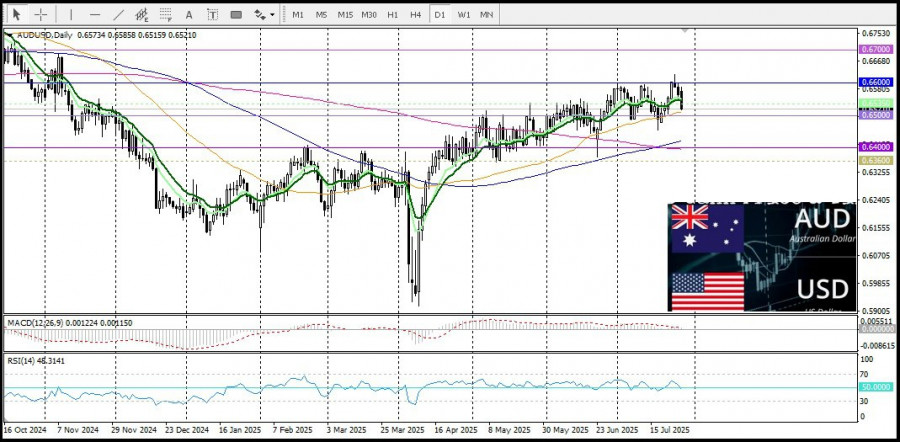Click the 23 Dec 2024 date label
This screenshot has width=900, height=442.
188,430
